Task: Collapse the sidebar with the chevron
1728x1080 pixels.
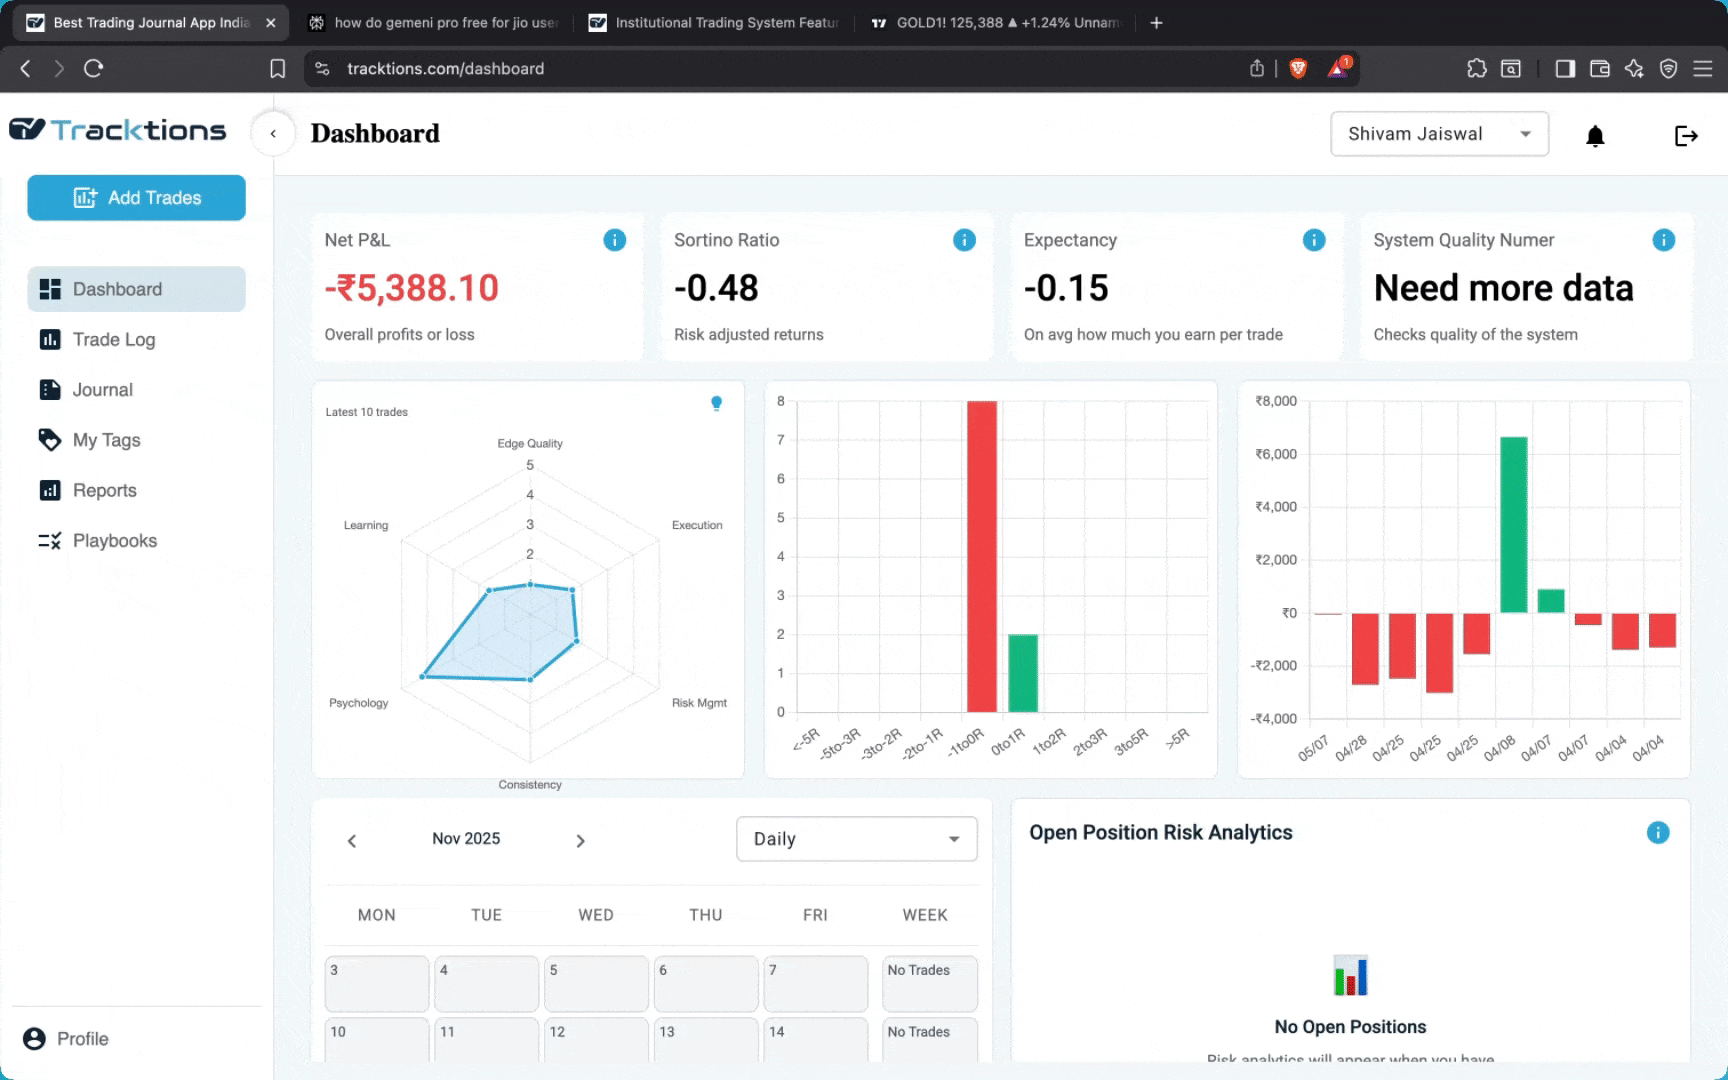Action: pyautogui.click(x=272, y=133)
